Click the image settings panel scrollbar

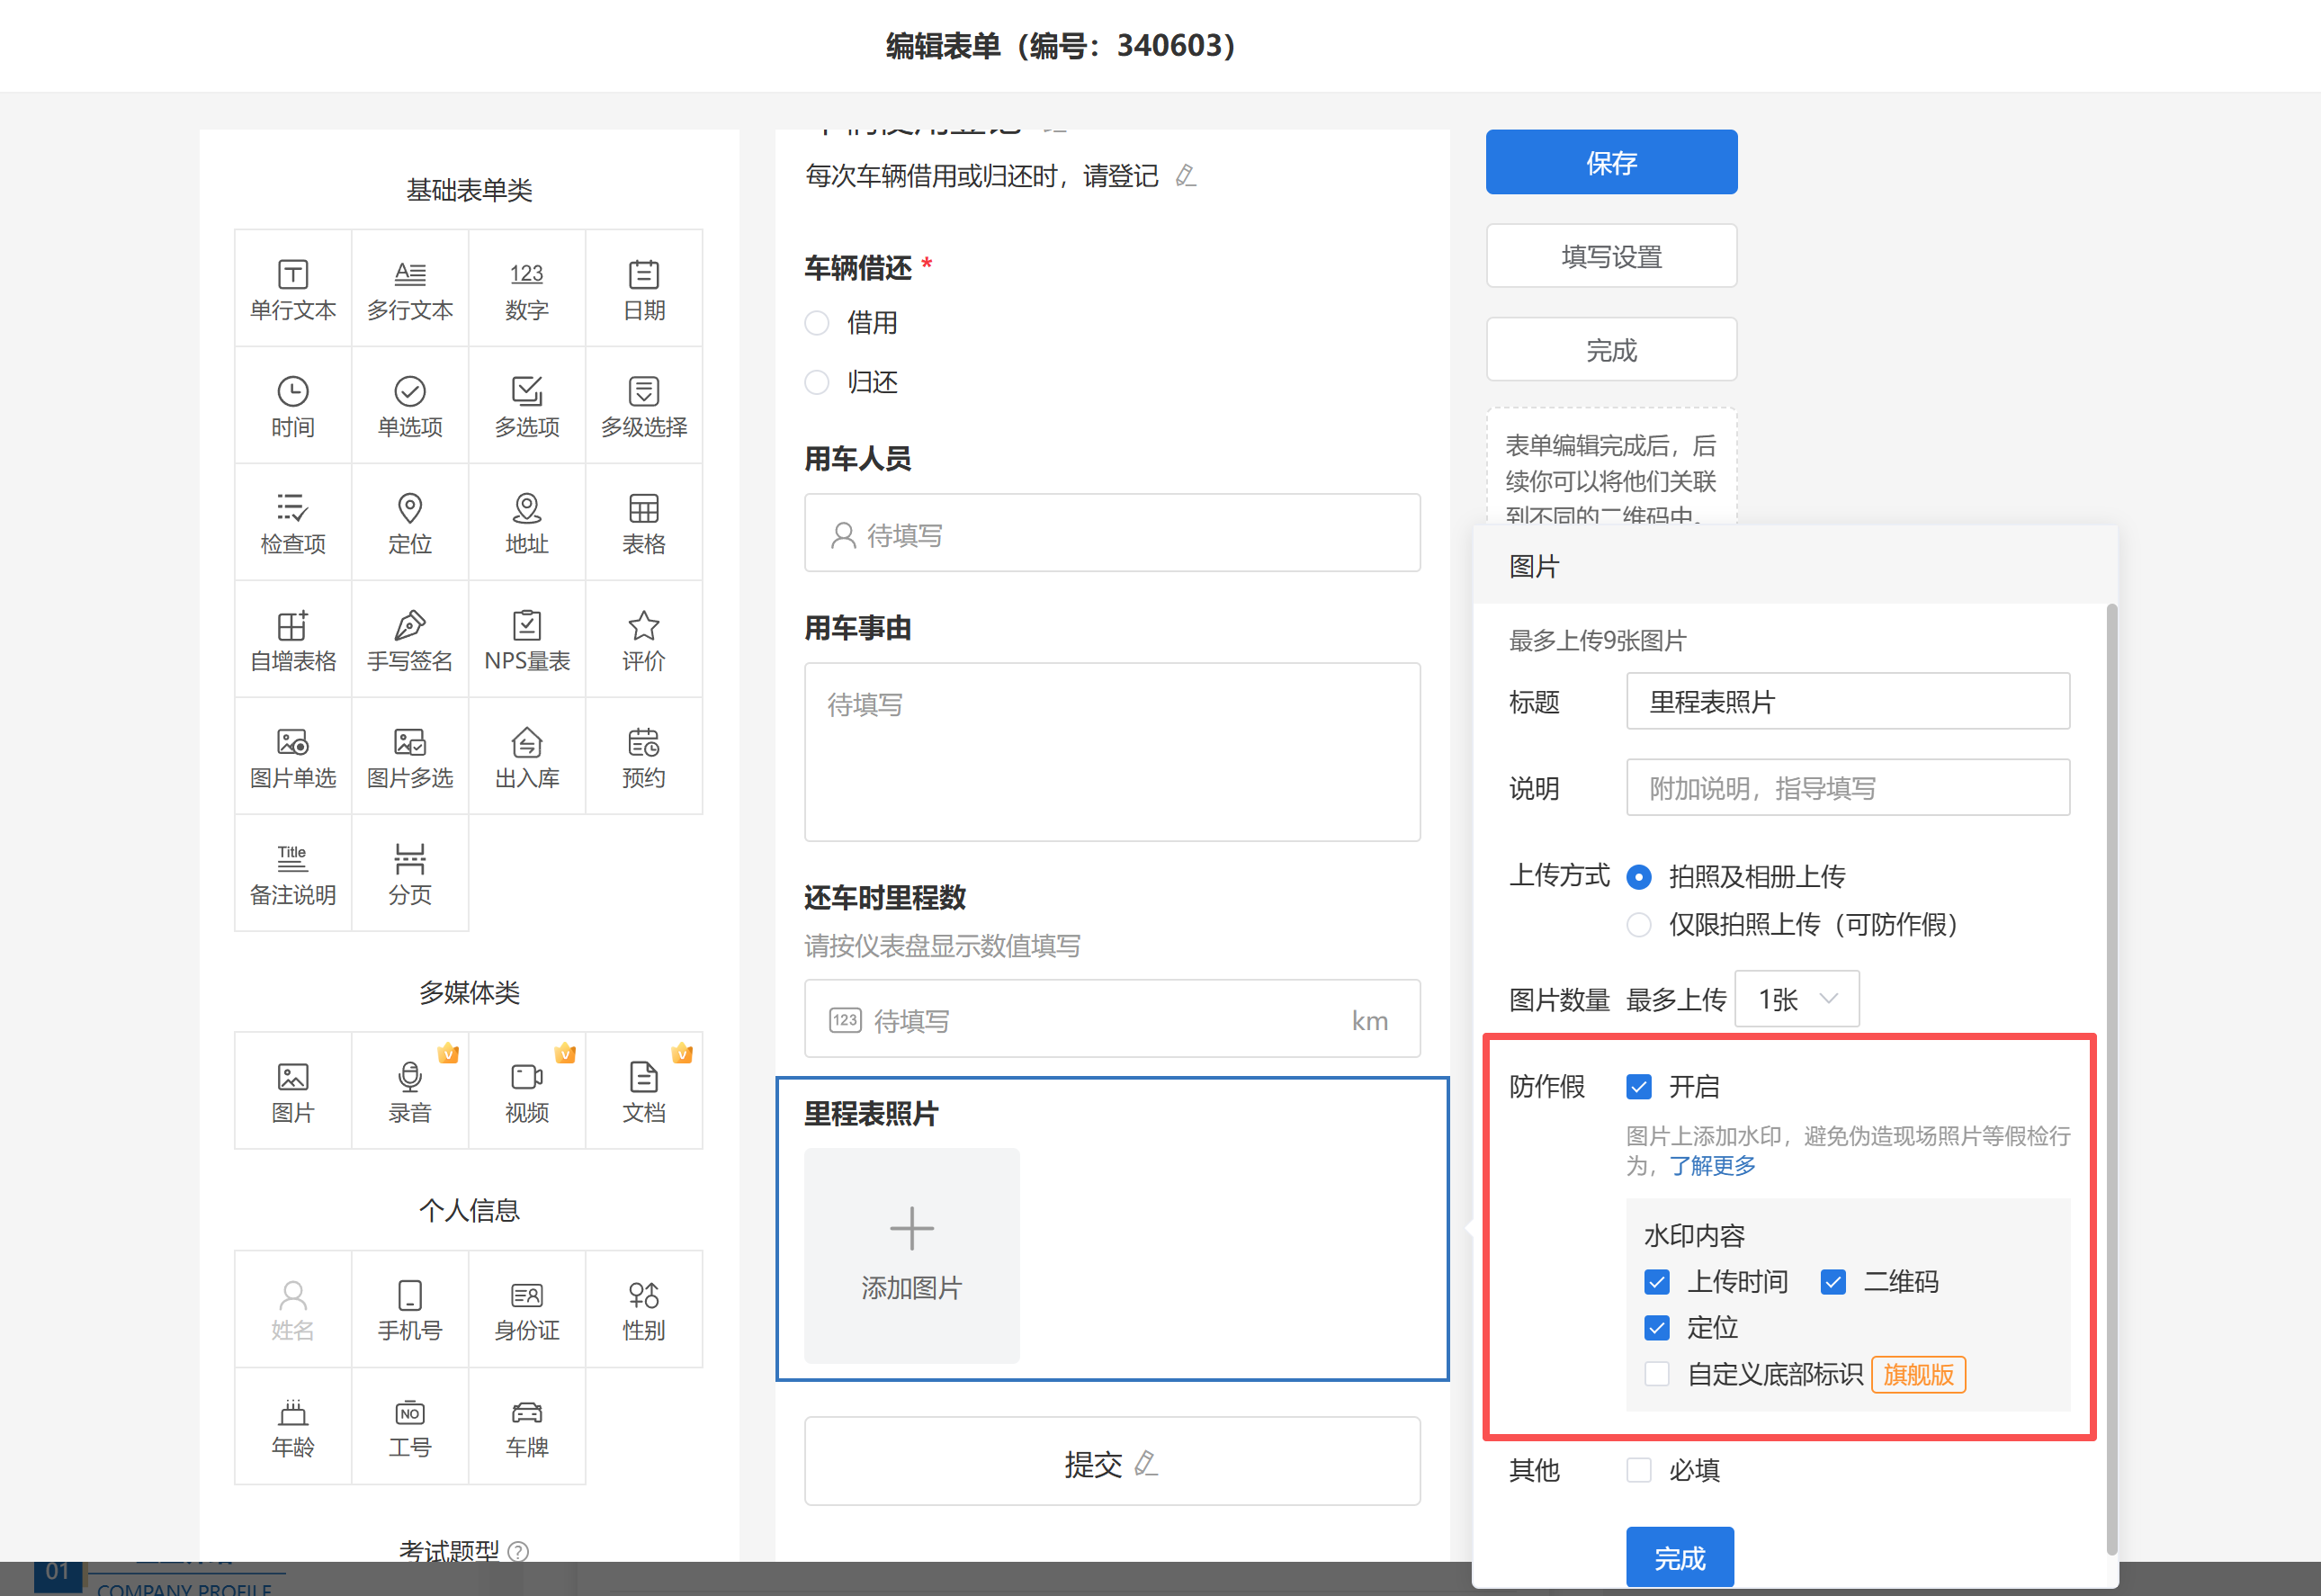(x=2111, y=1080)
